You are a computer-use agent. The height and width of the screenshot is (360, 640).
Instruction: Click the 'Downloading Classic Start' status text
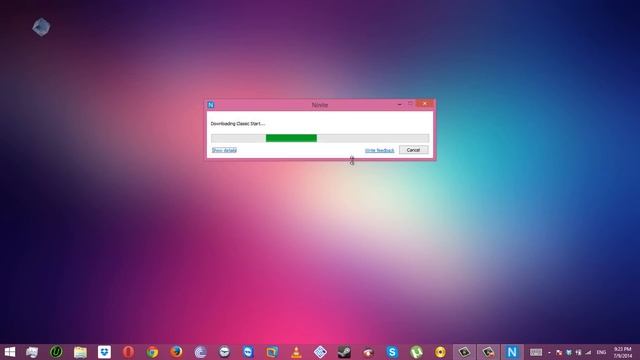point(238,124)
